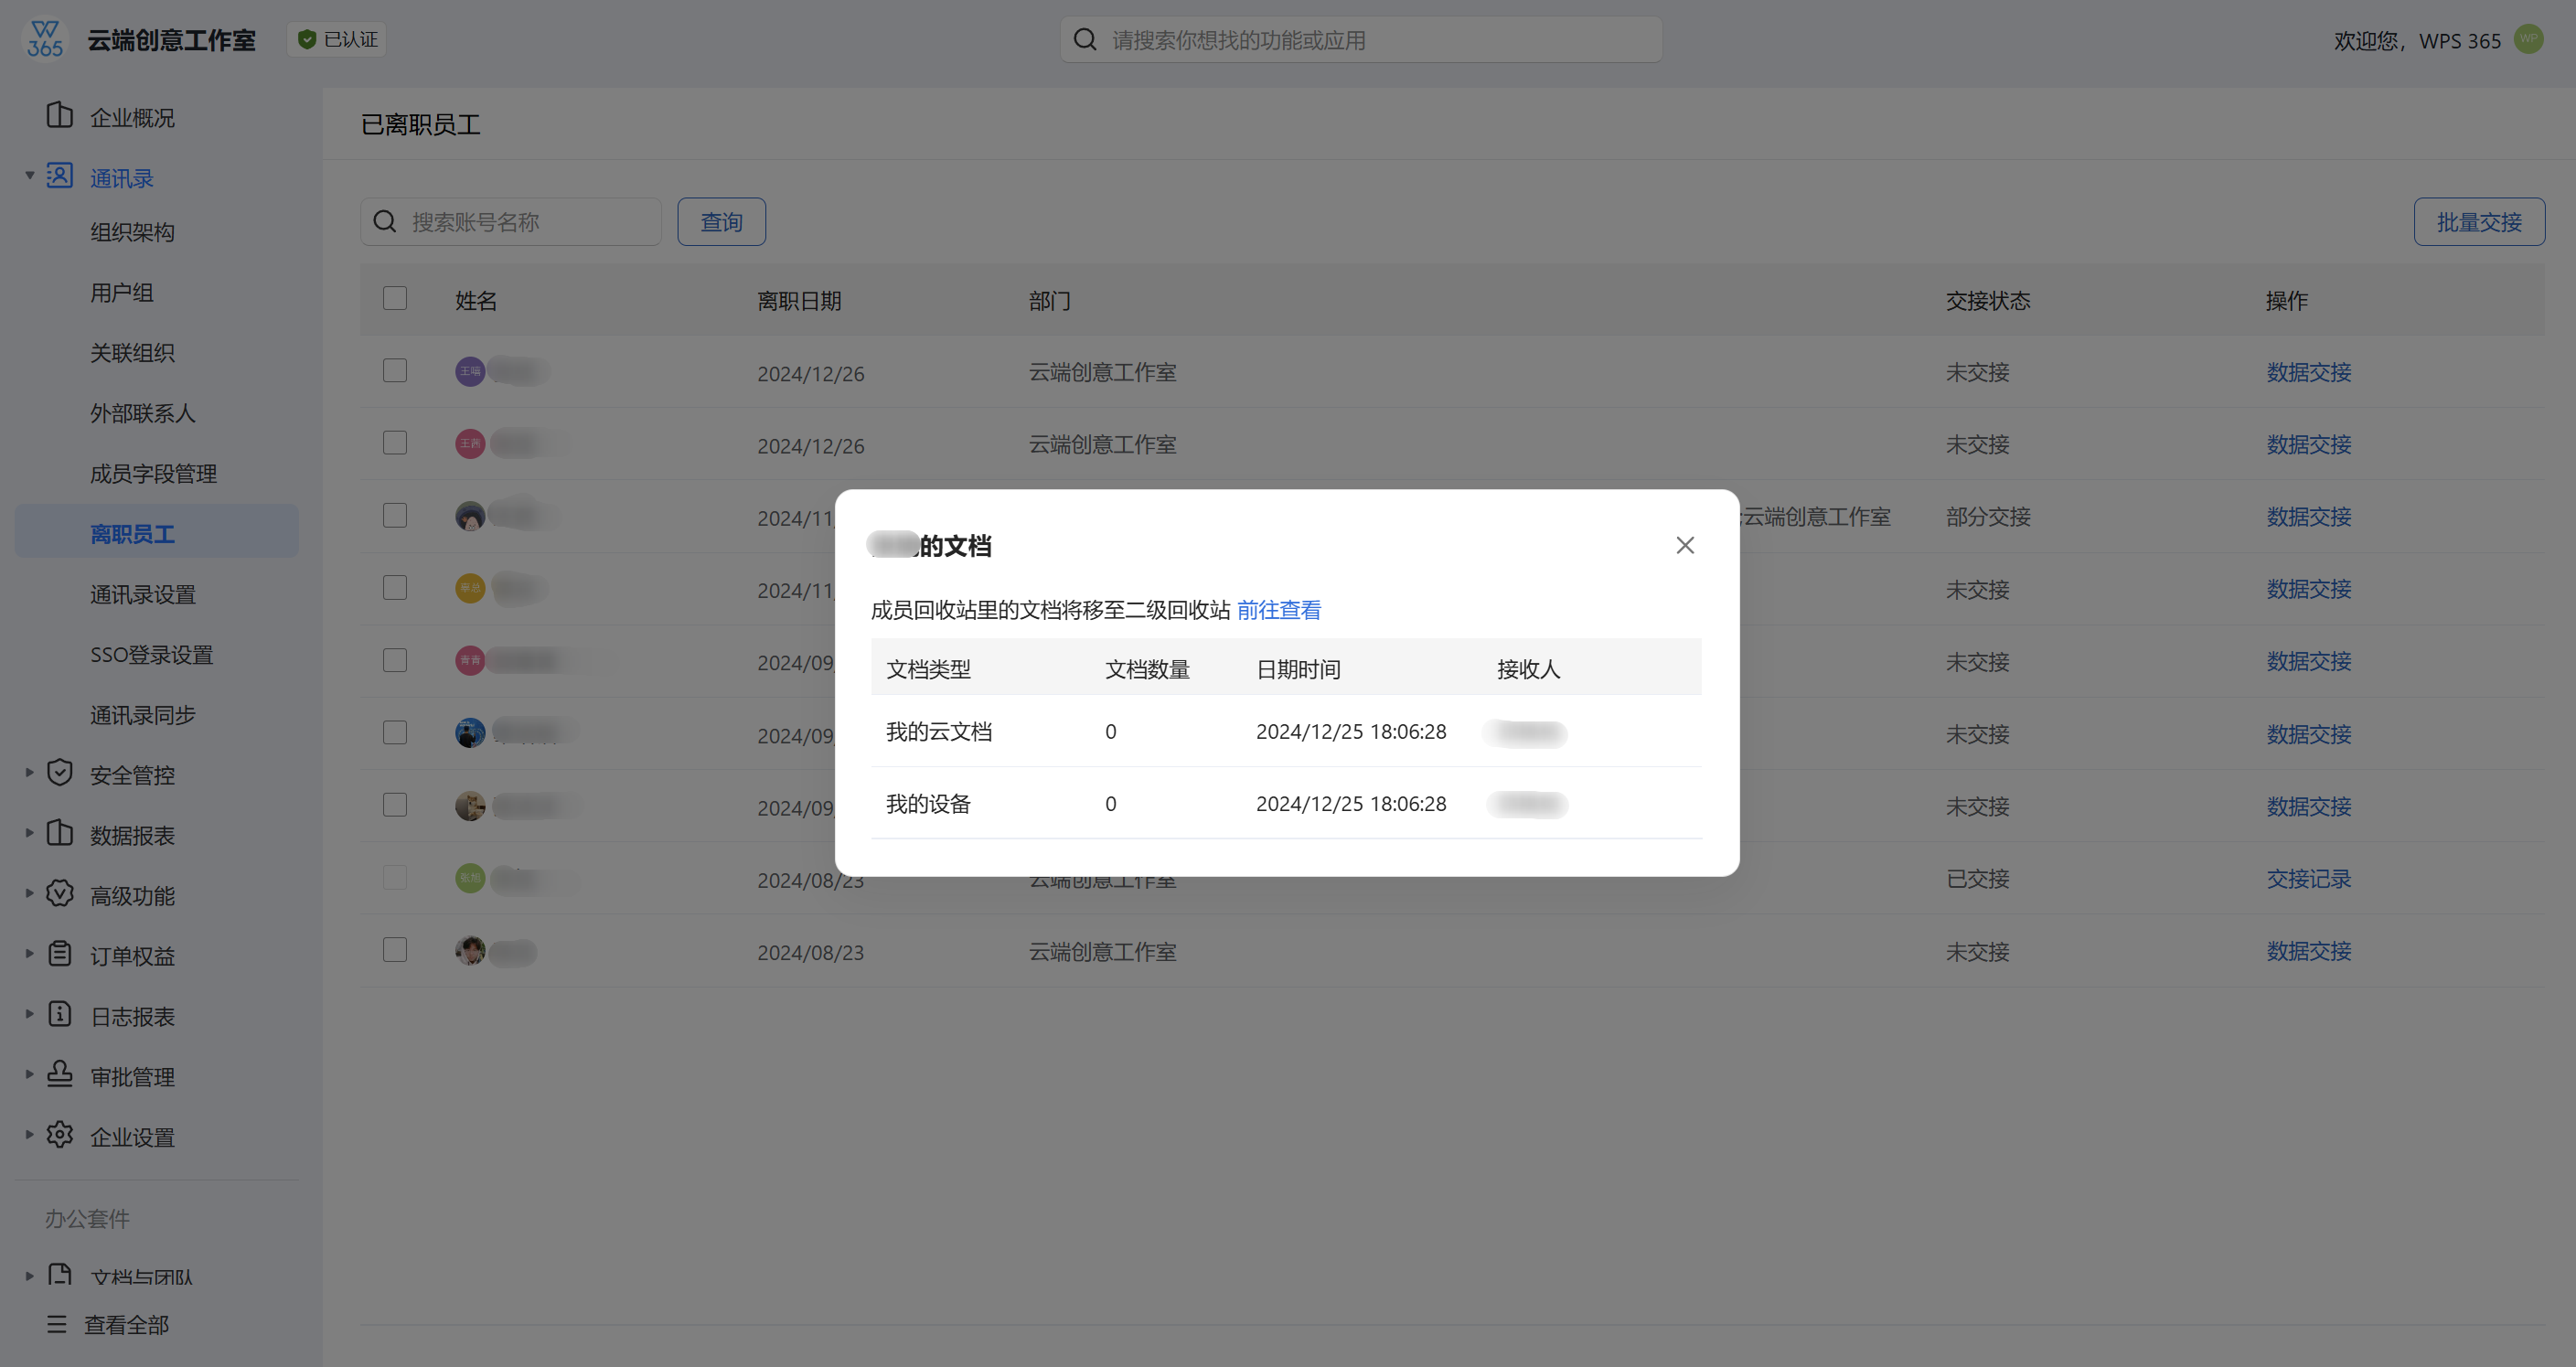The image size is (2576, 1367).
Task: Close the 的文档 dialog
Action: [x=1685, y=546]
